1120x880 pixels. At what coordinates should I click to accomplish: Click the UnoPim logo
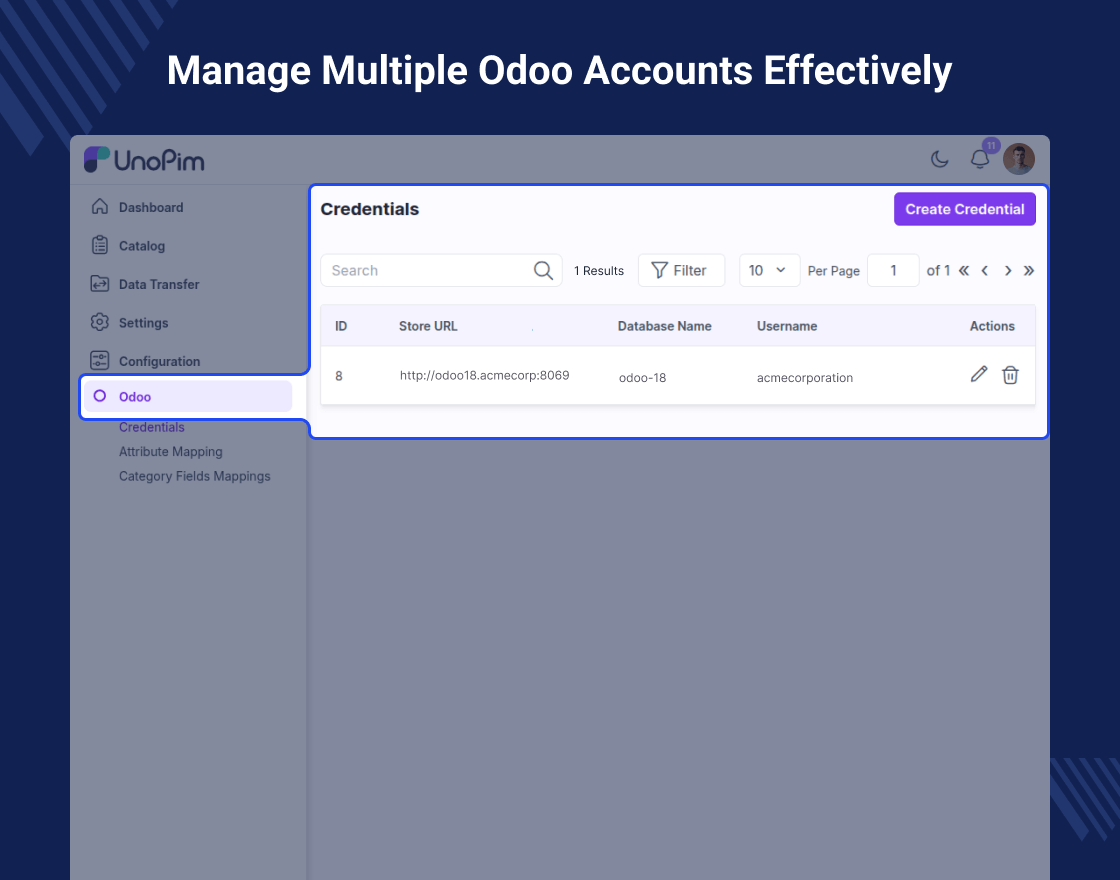(x=144, y=160)
